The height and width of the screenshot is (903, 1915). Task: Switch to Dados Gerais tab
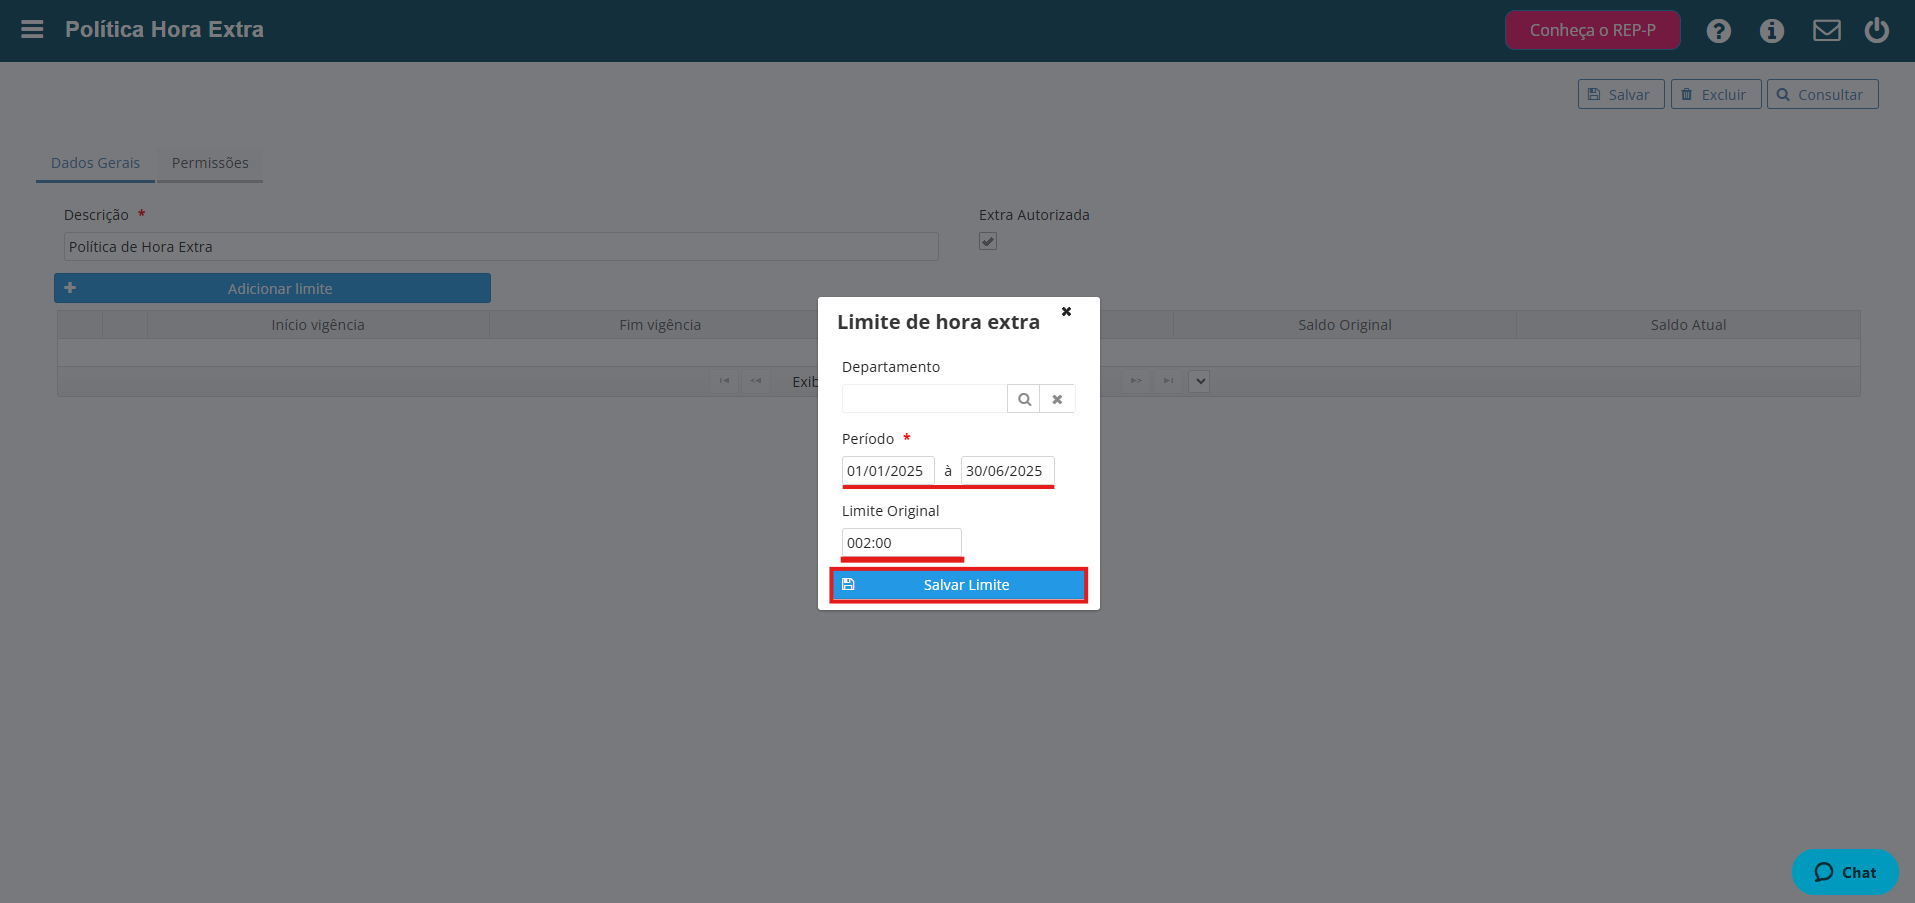(x=95, y=163)
